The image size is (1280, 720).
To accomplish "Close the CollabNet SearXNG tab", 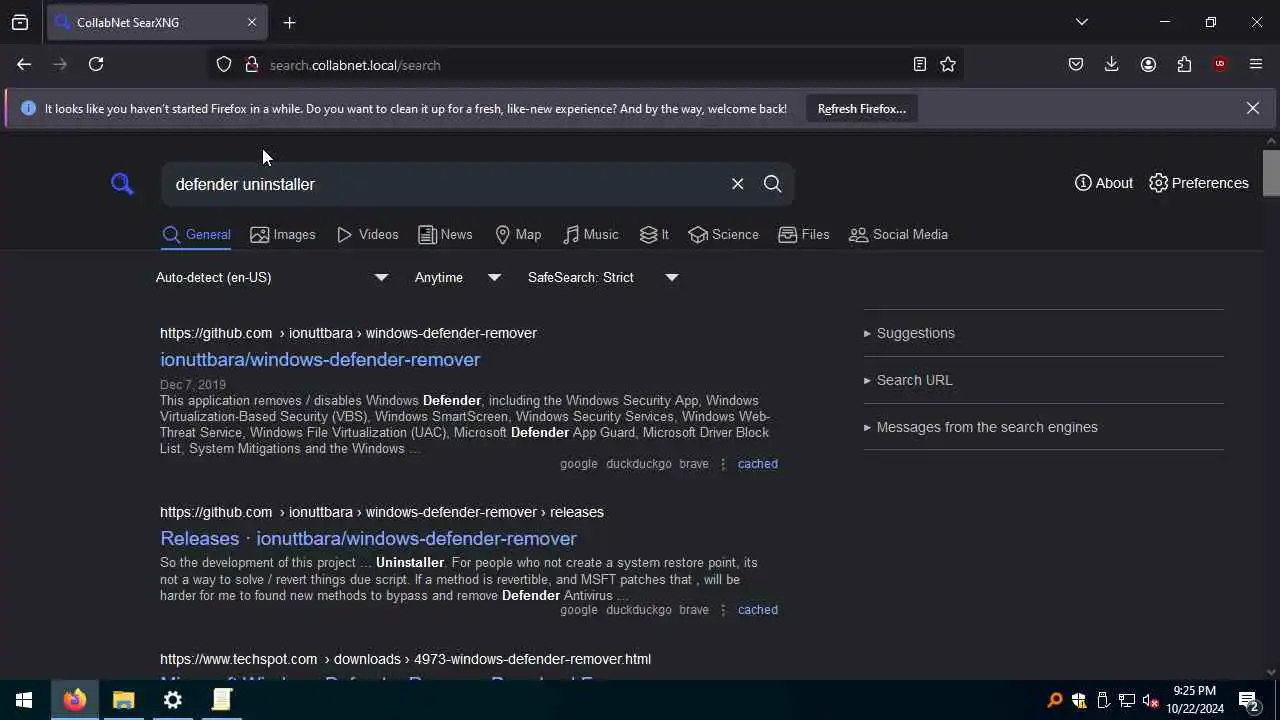I will click(x=252, y=22).
